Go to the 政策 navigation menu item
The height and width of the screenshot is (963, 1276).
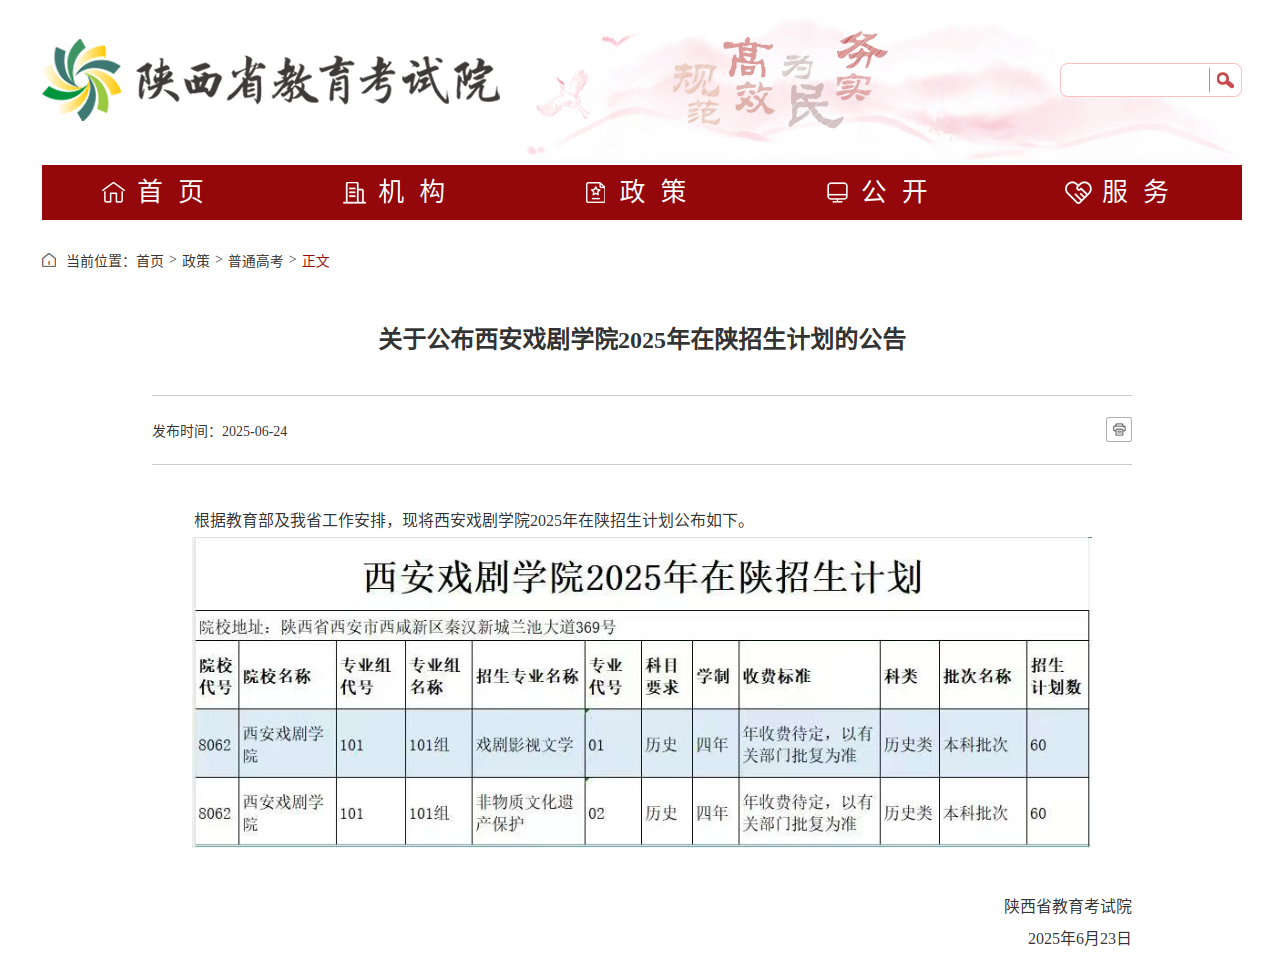point(636,192)
